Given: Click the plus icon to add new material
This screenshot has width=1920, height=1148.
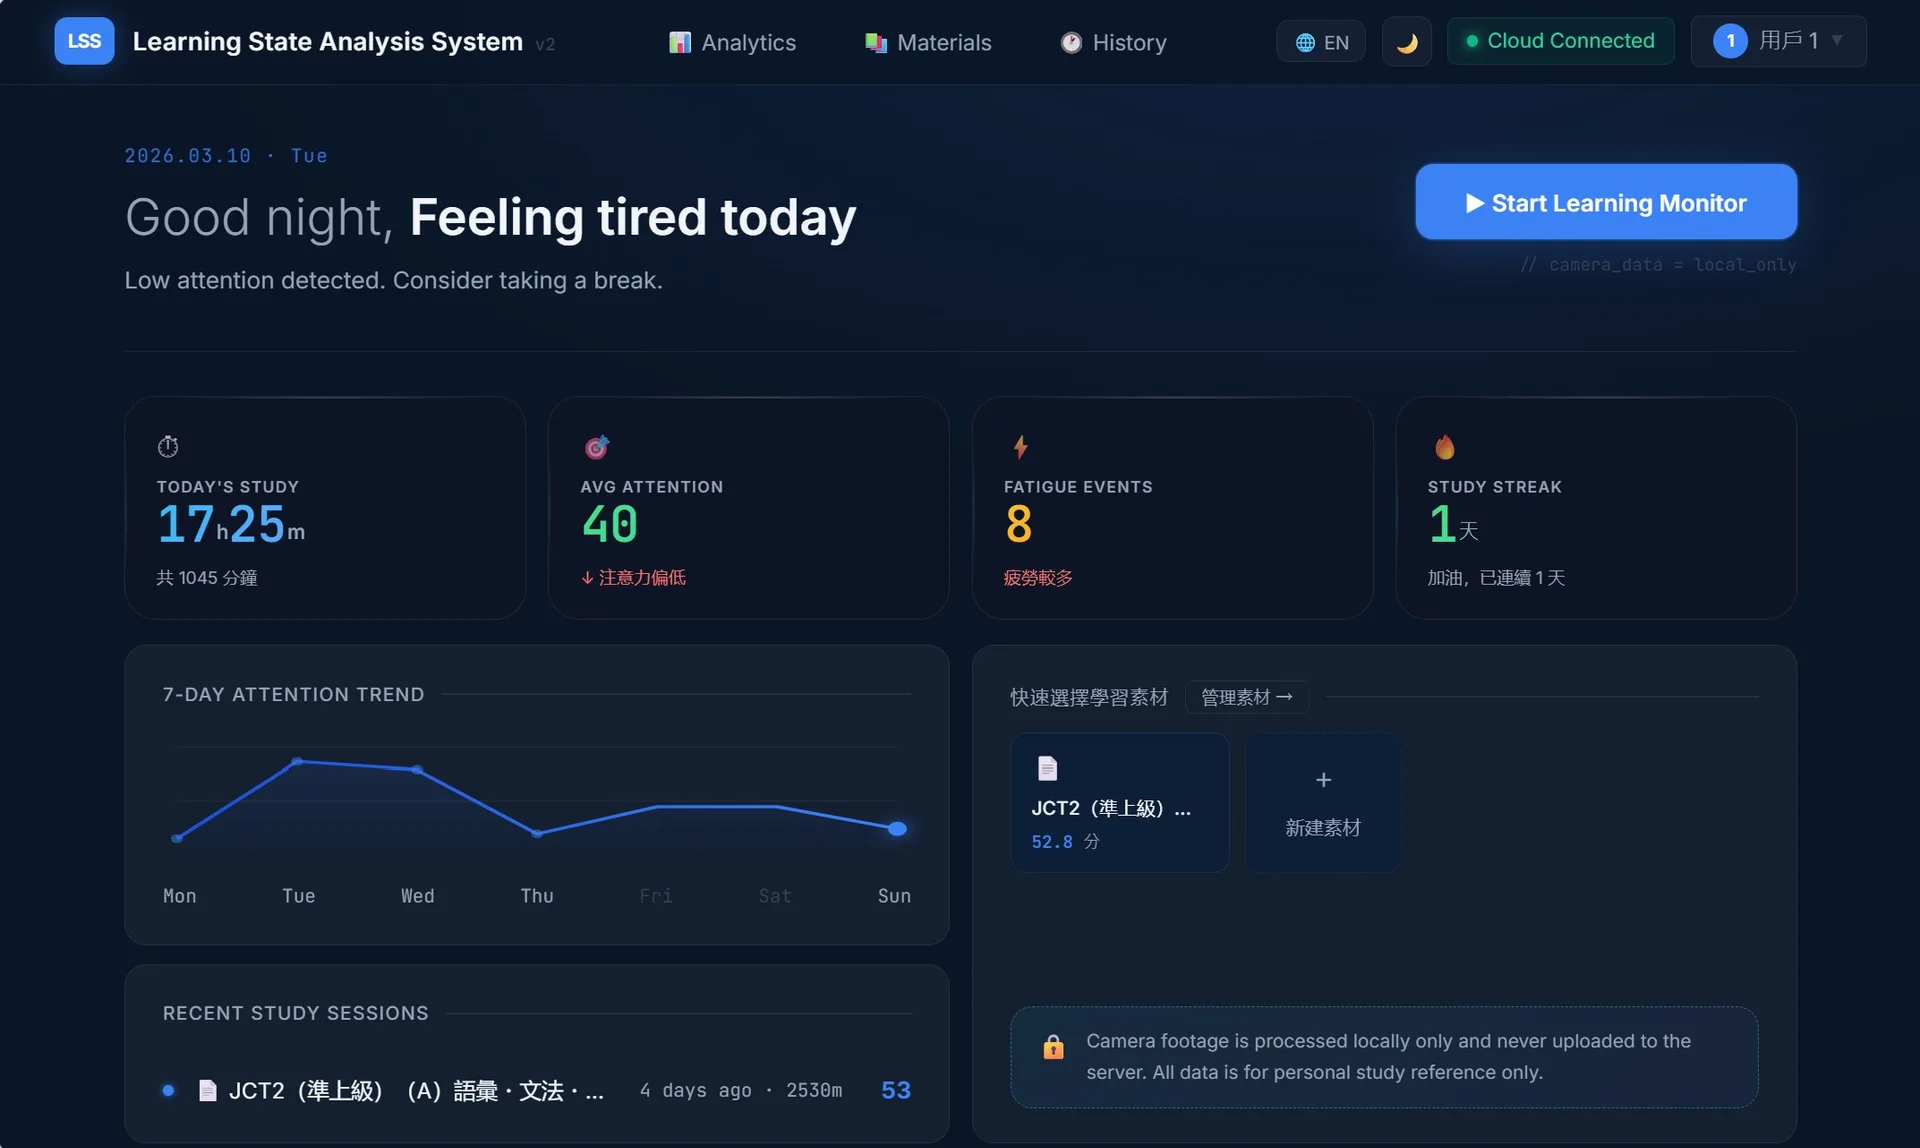Looking at the screenshot, I should coord(1323,780).
